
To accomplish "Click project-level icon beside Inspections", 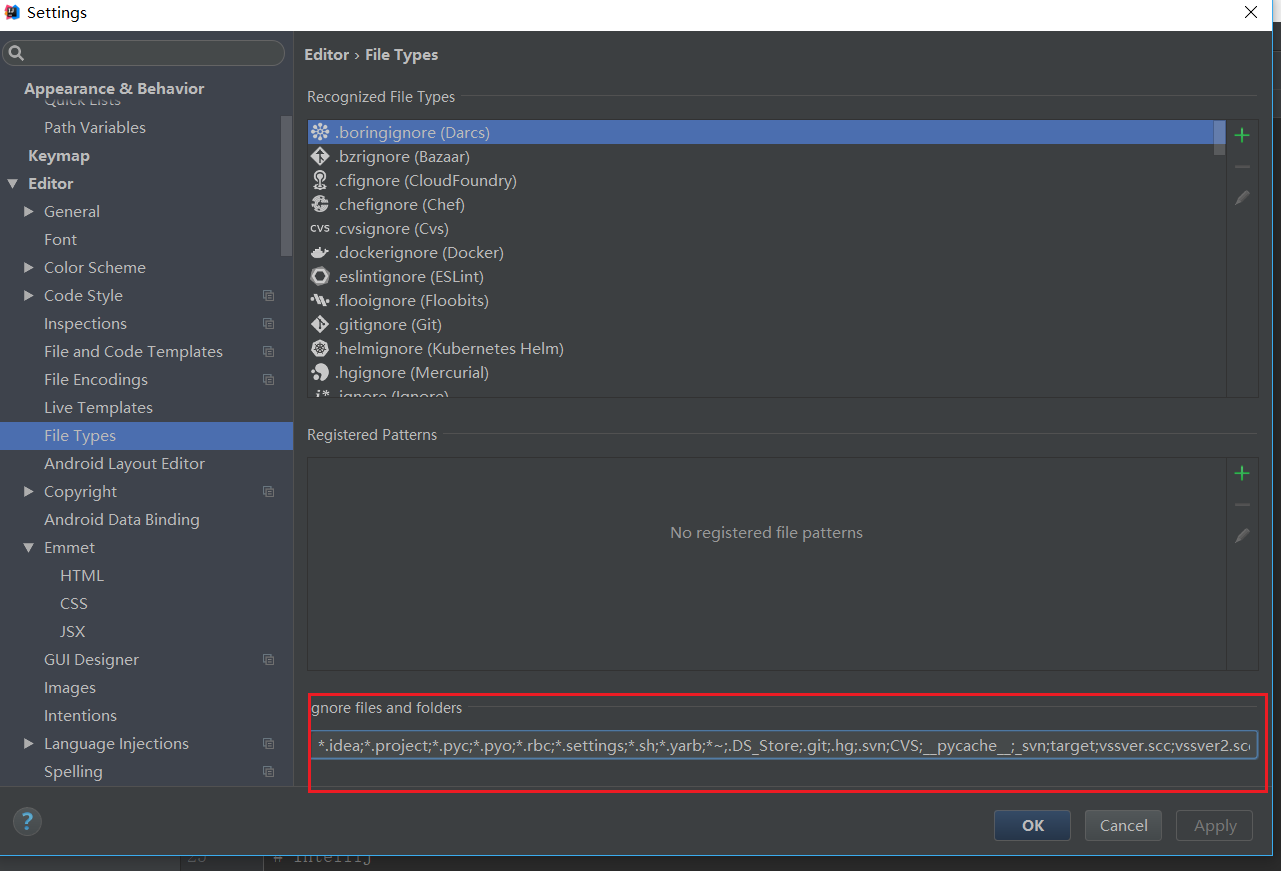I will pyautogui.click(x=268, y=324).
